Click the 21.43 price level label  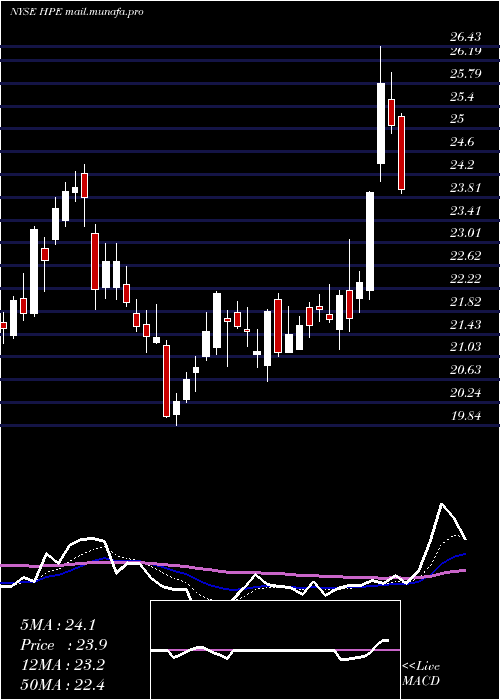(466, 325)
